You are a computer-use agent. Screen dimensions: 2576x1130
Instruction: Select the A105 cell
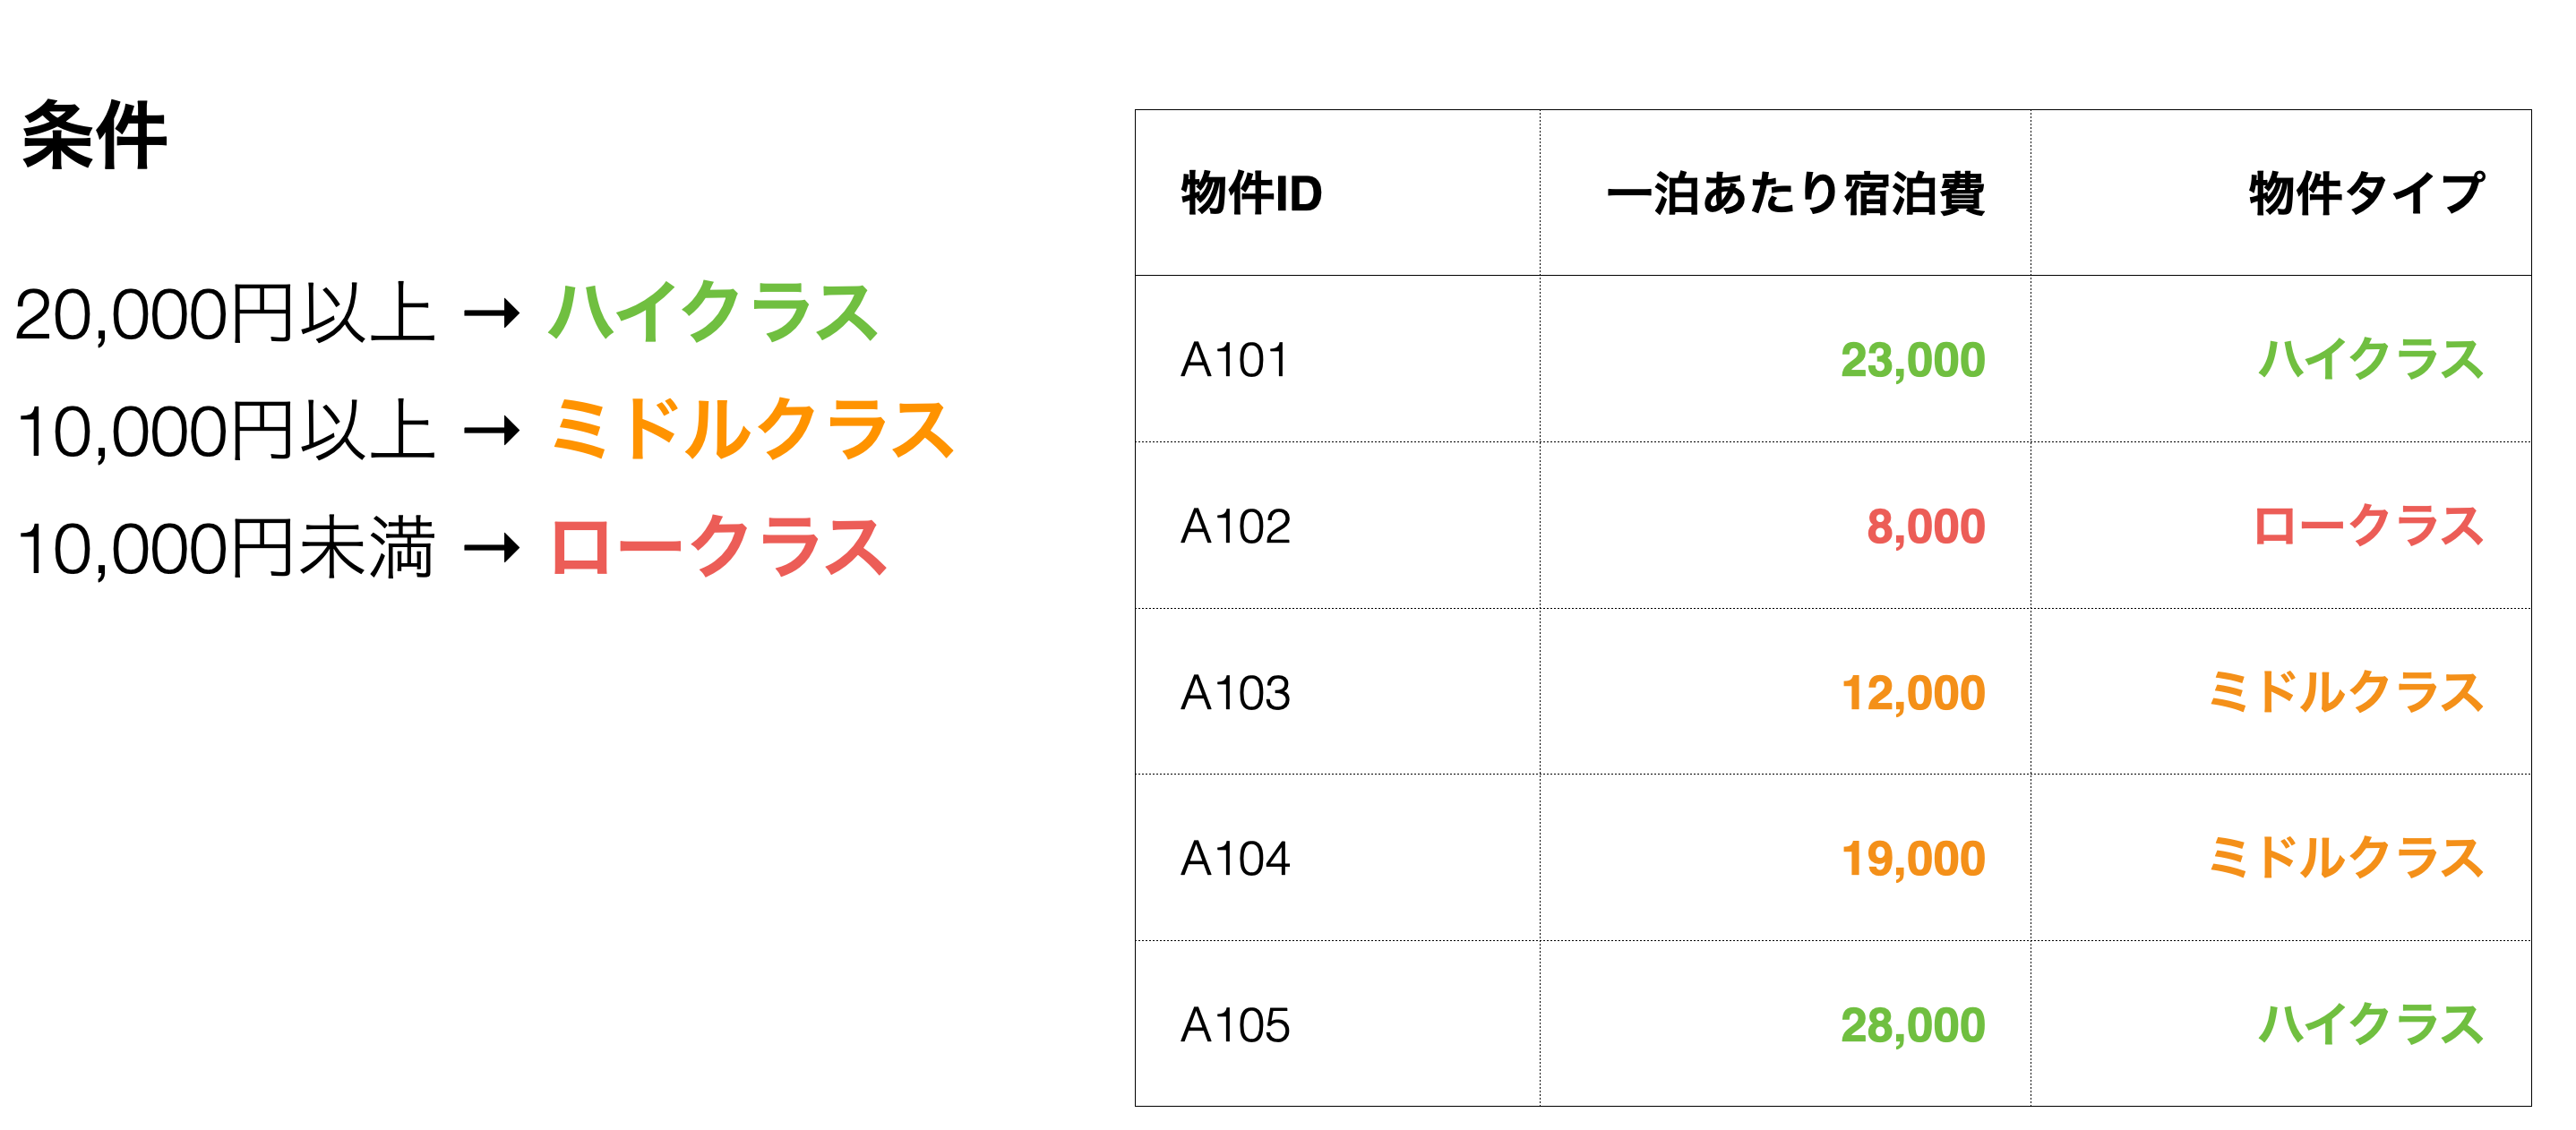(x=1236, y=1026)
